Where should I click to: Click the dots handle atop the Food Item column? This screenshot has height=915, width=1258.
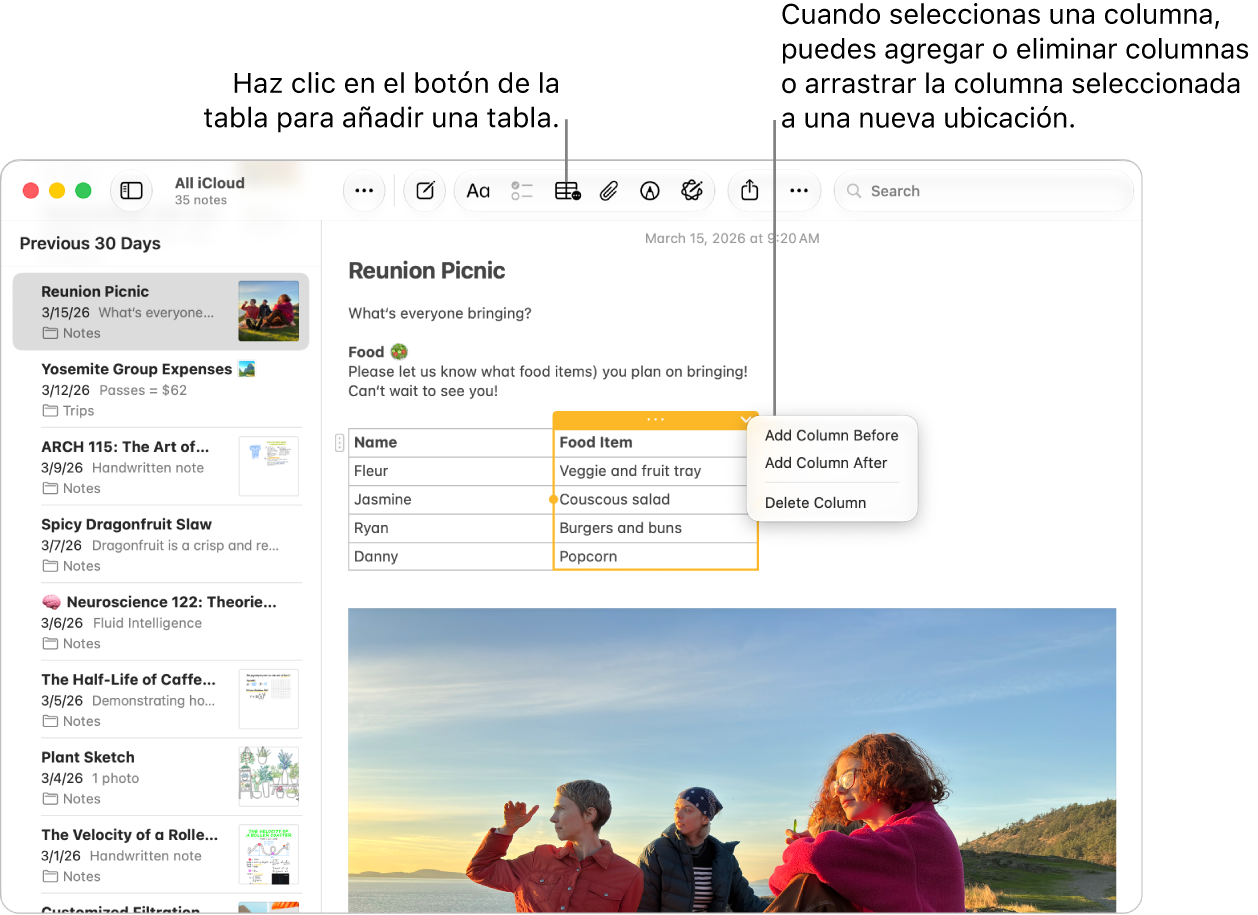[655, 420]
